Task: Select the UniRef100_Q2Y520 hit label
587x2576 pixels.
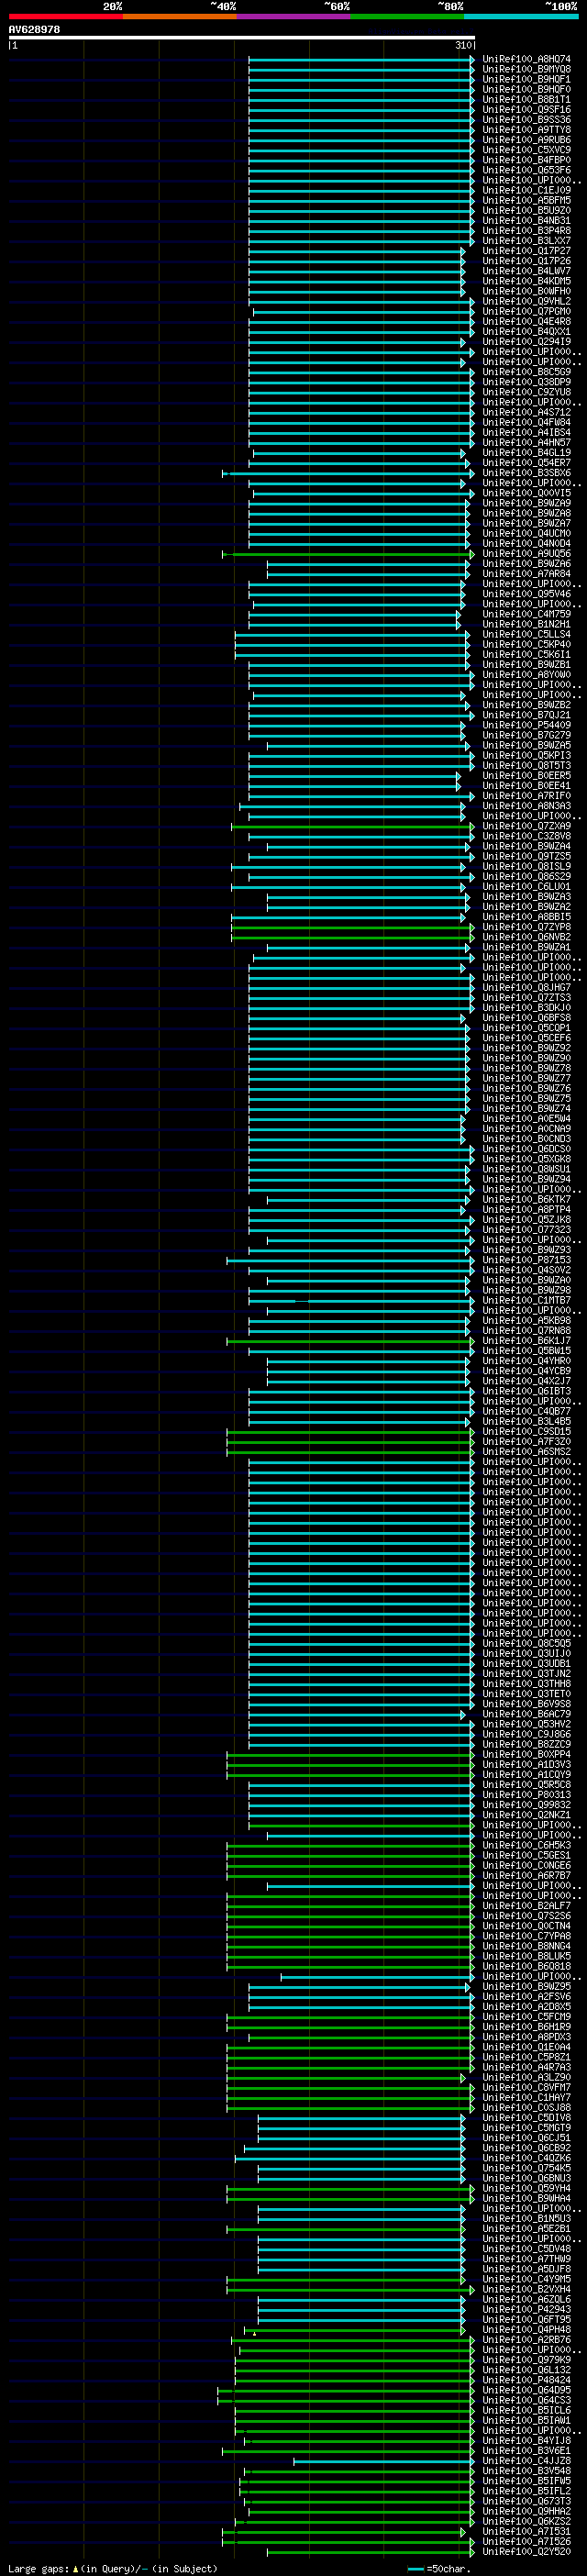Action: pos(527,2551)
